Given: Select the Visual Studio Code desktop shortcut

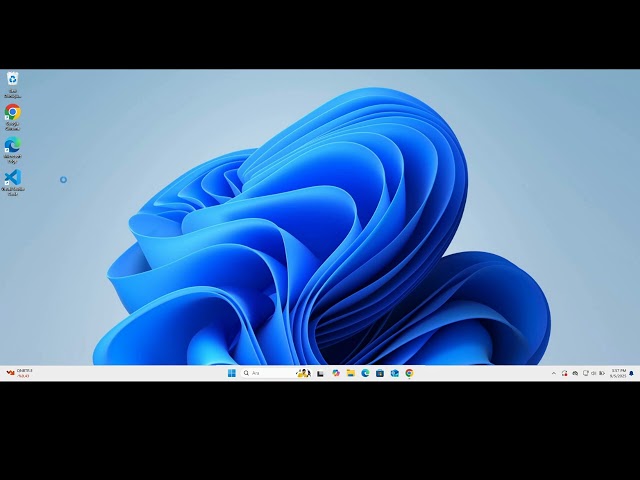Looking at the screenshot, I should [13, 182].
